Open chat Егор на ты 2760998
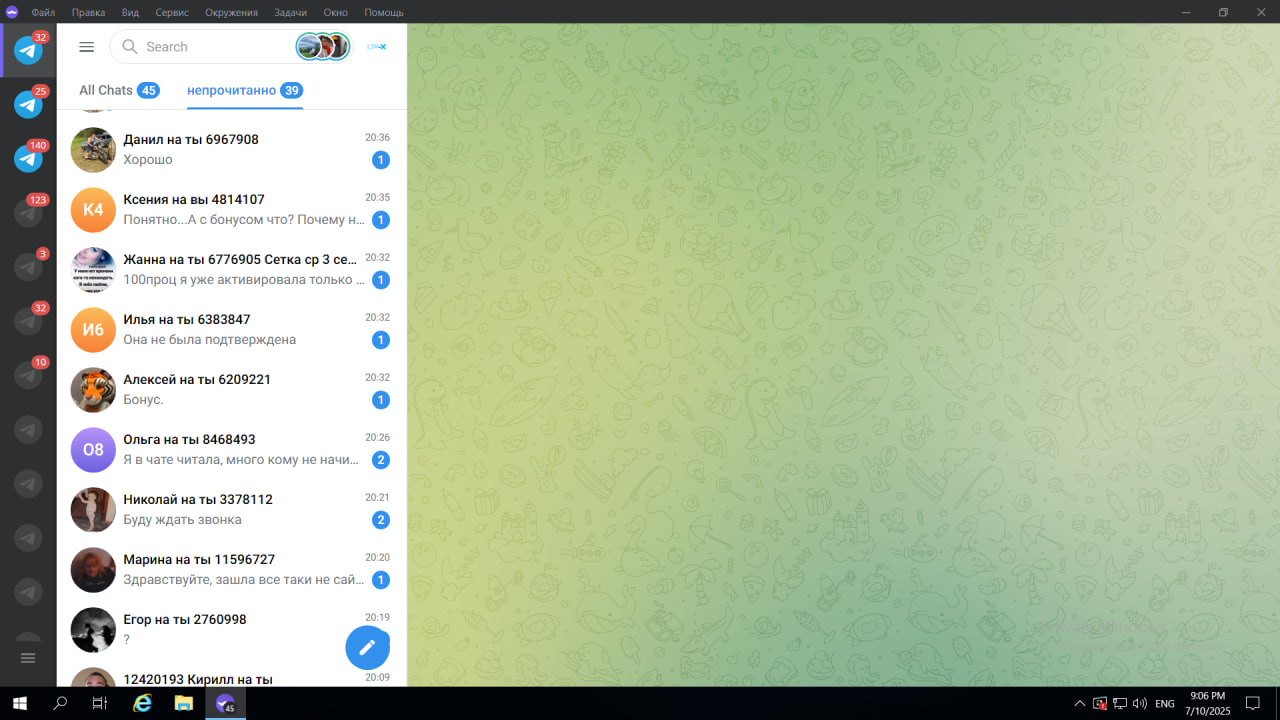 (232, 630)
